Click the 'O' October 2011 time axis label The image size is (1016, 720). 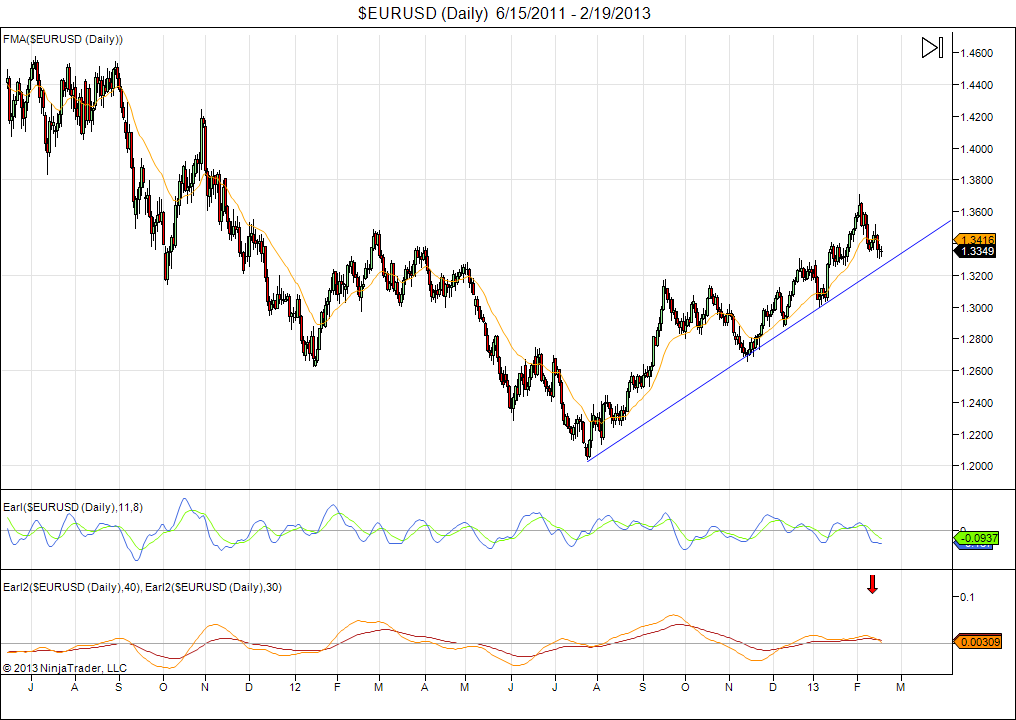(x=163, y=688)
